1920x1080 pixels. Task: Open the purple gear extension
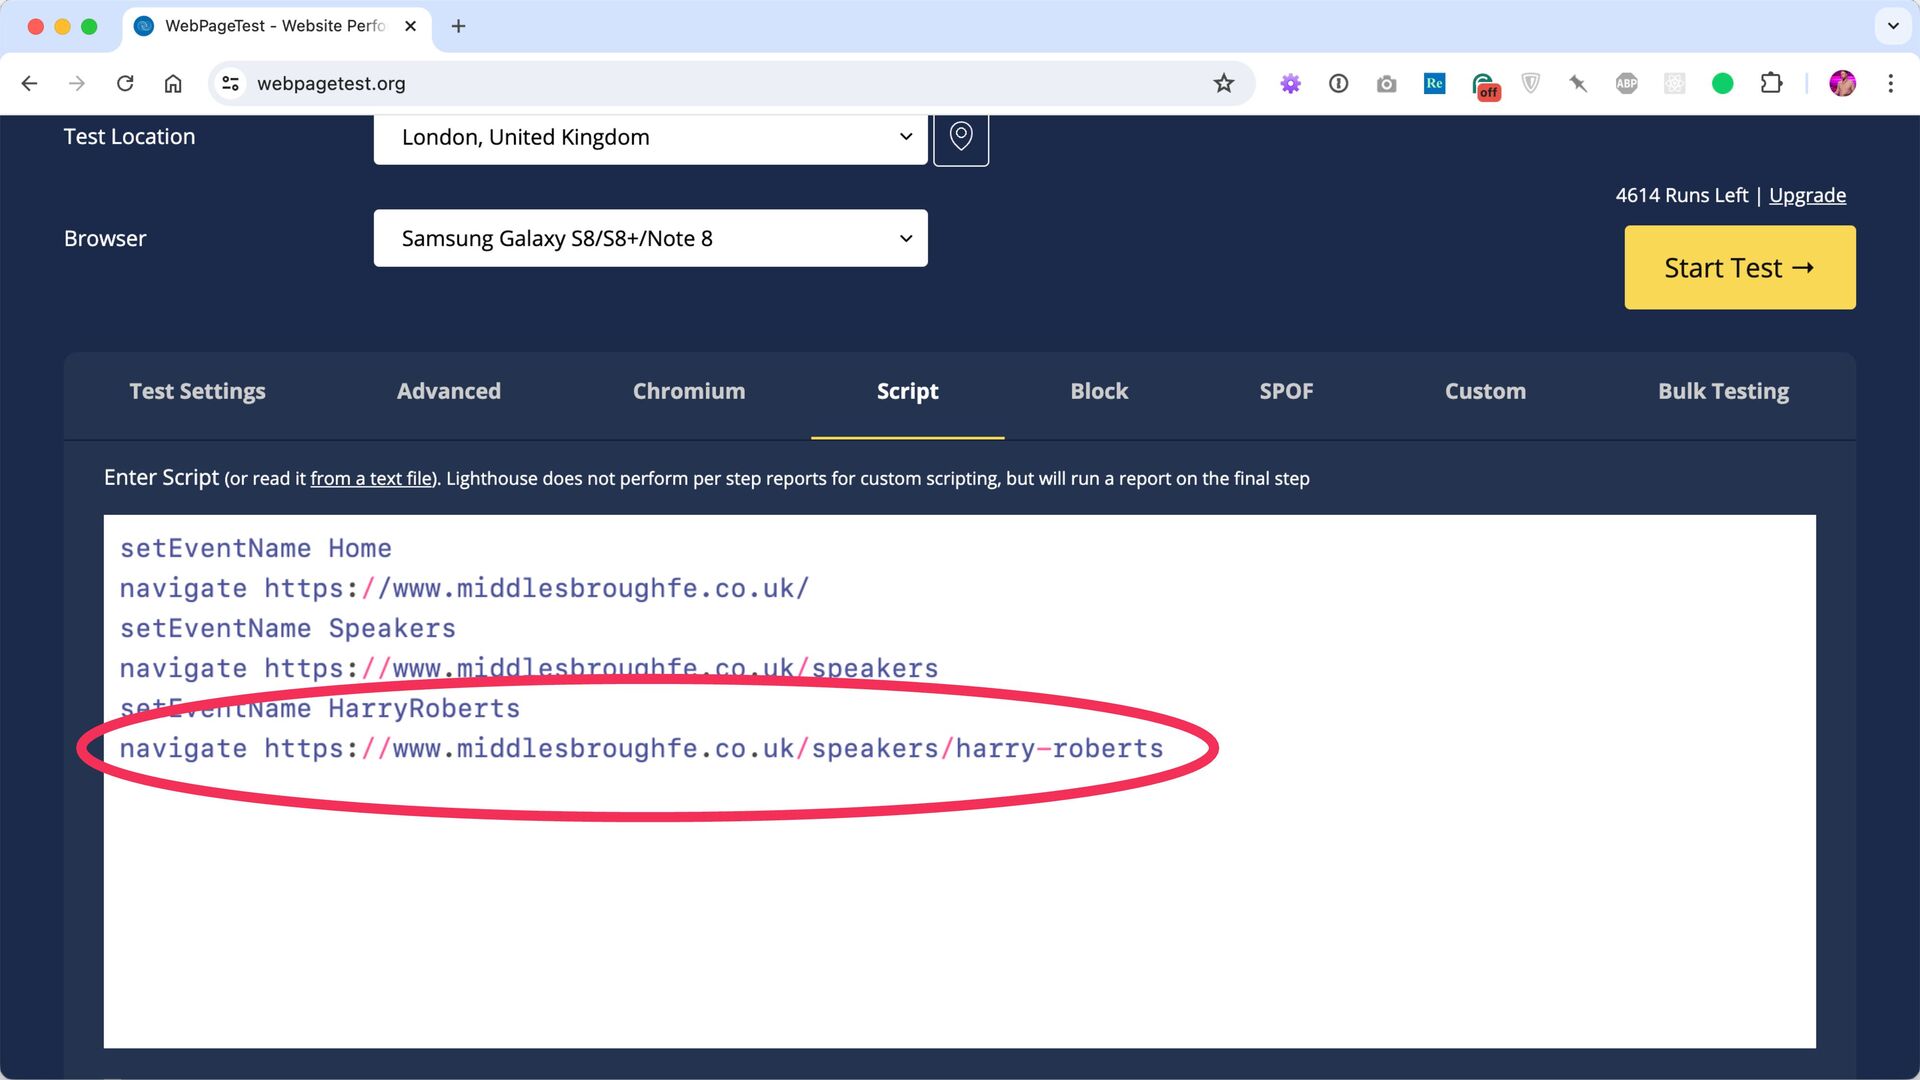tap(1290, 84)
